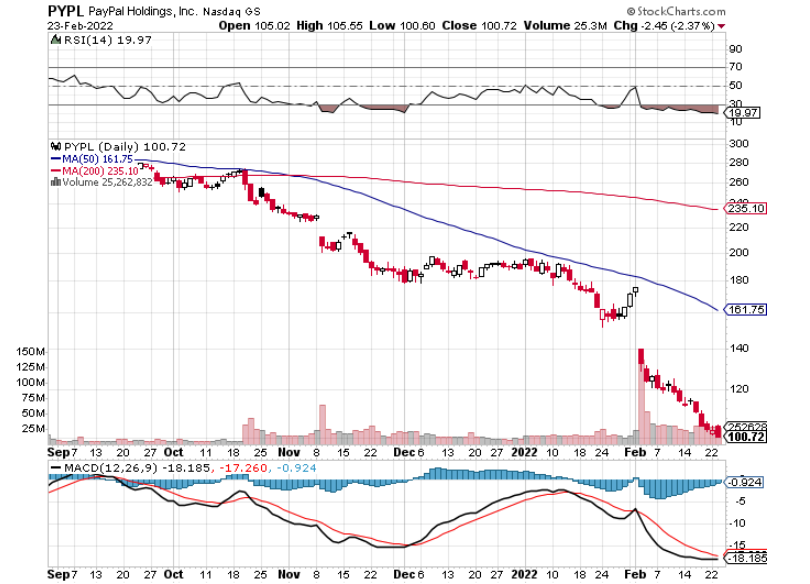This screenshot has height=584, width=810.
Task: Click the volume bars icon in the legend
Action: [x=56, y=182]
